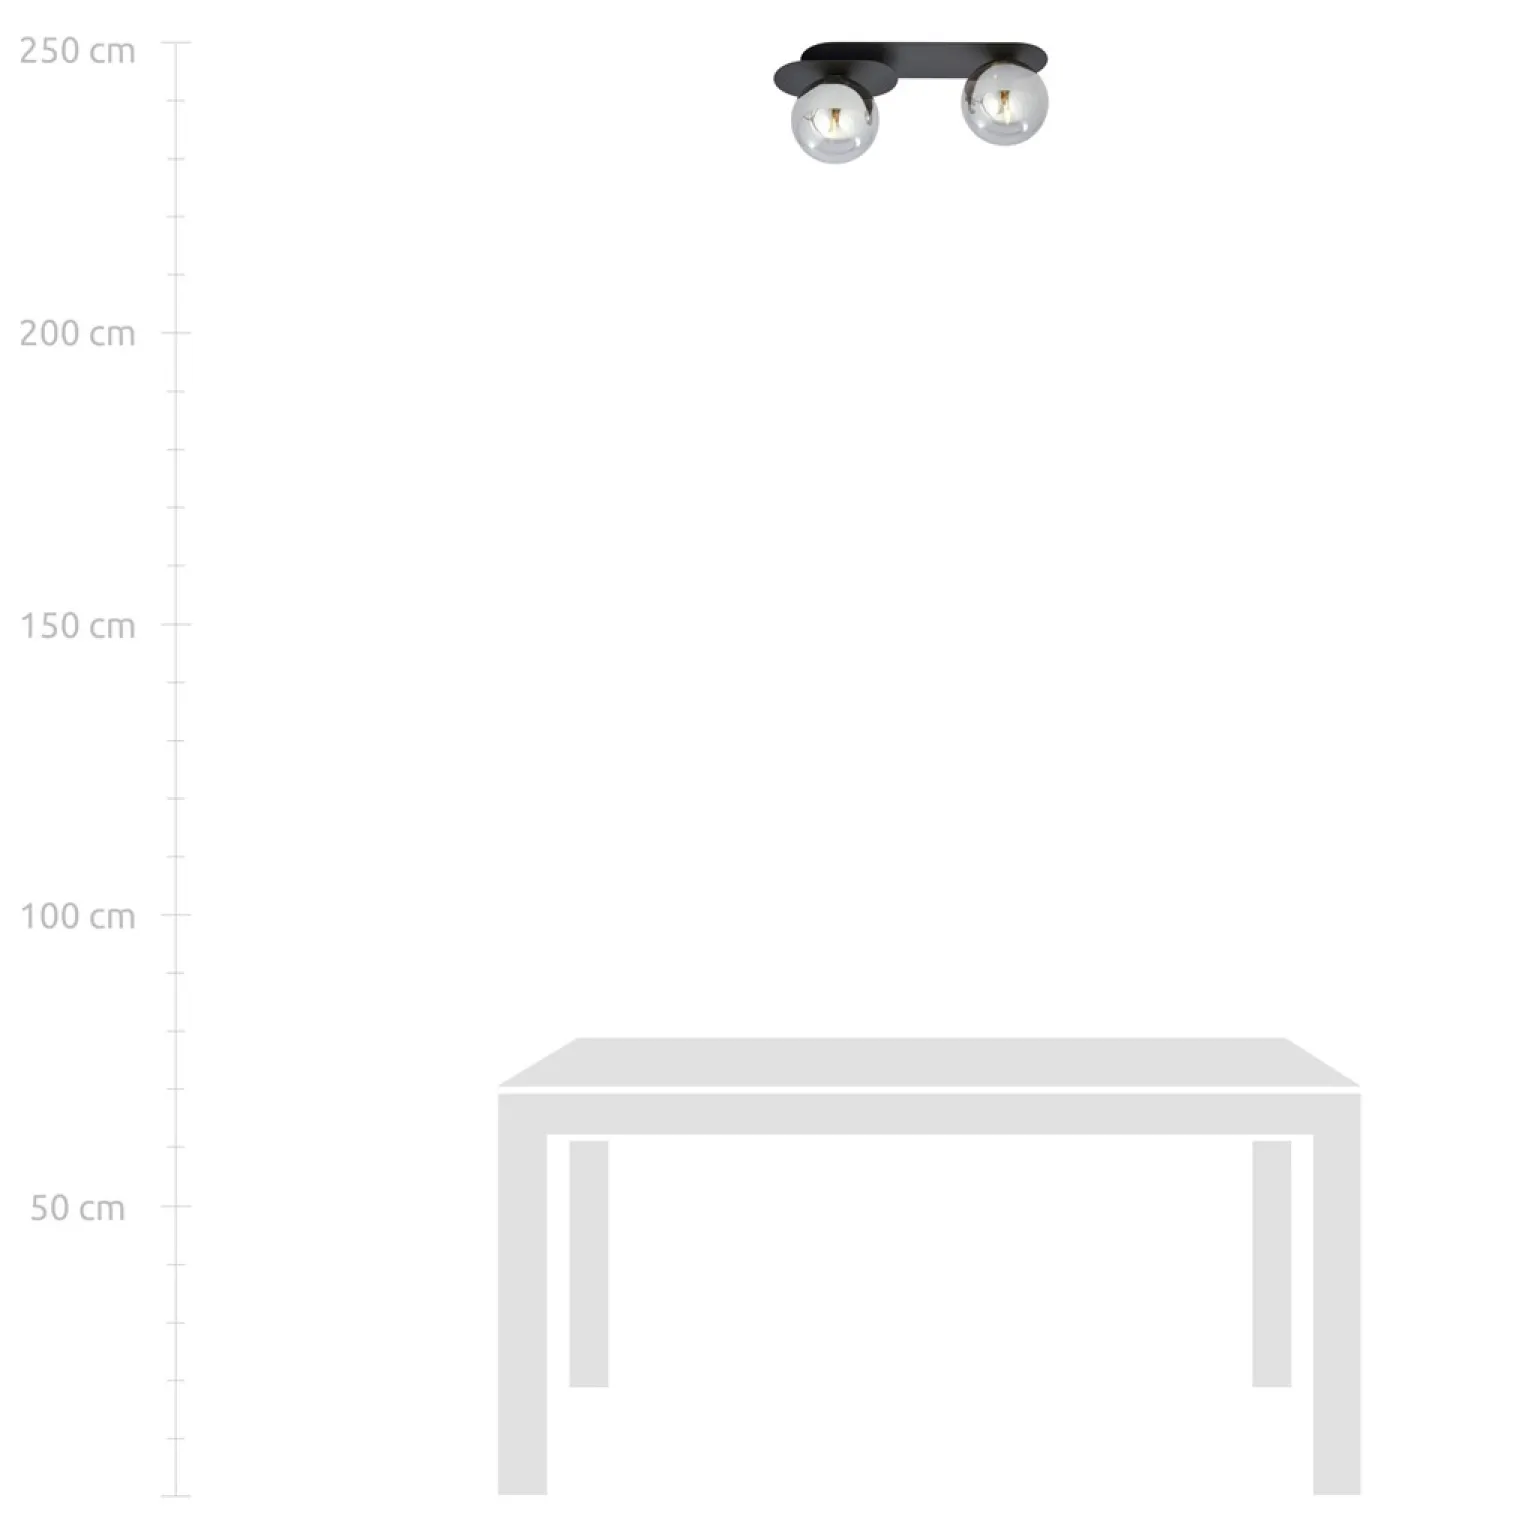Click the table's front apron rail

929,1114
